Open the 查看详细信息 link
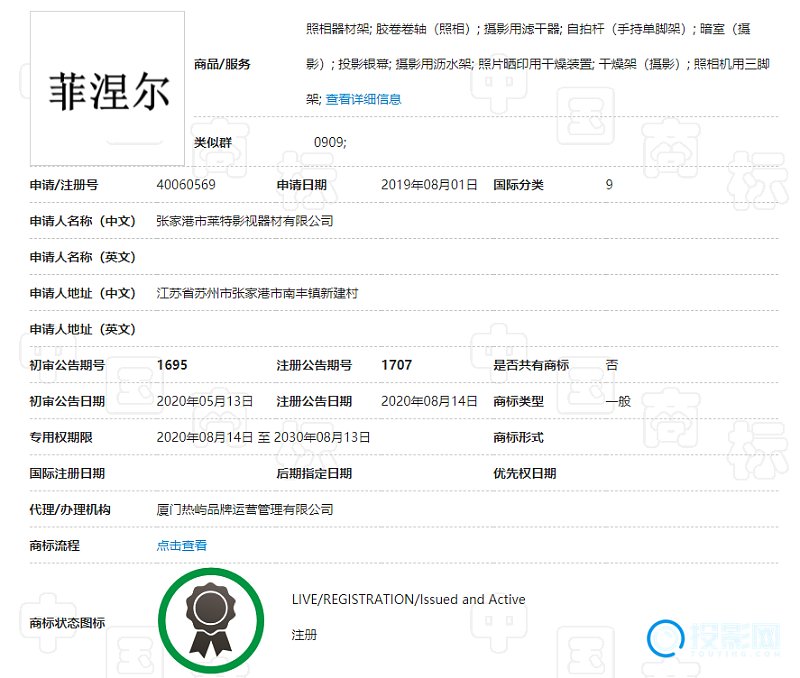800x678 pixels. [363, 99]
